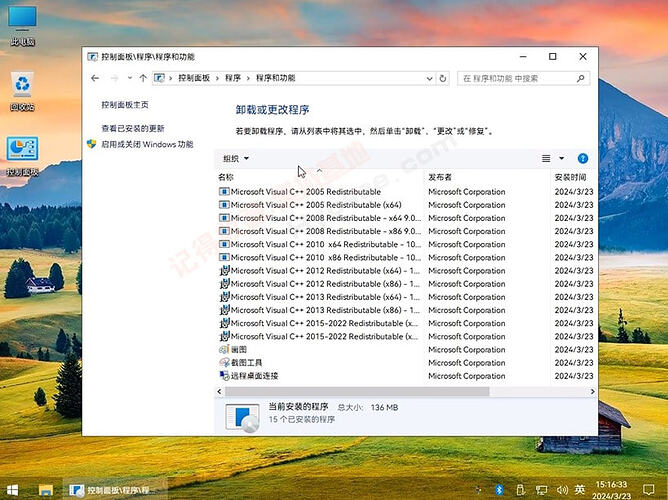Image resolution: width=668 pixels, height=500 pixels.
Task: Click the Bluetooth tray icon
Action: 499,490
